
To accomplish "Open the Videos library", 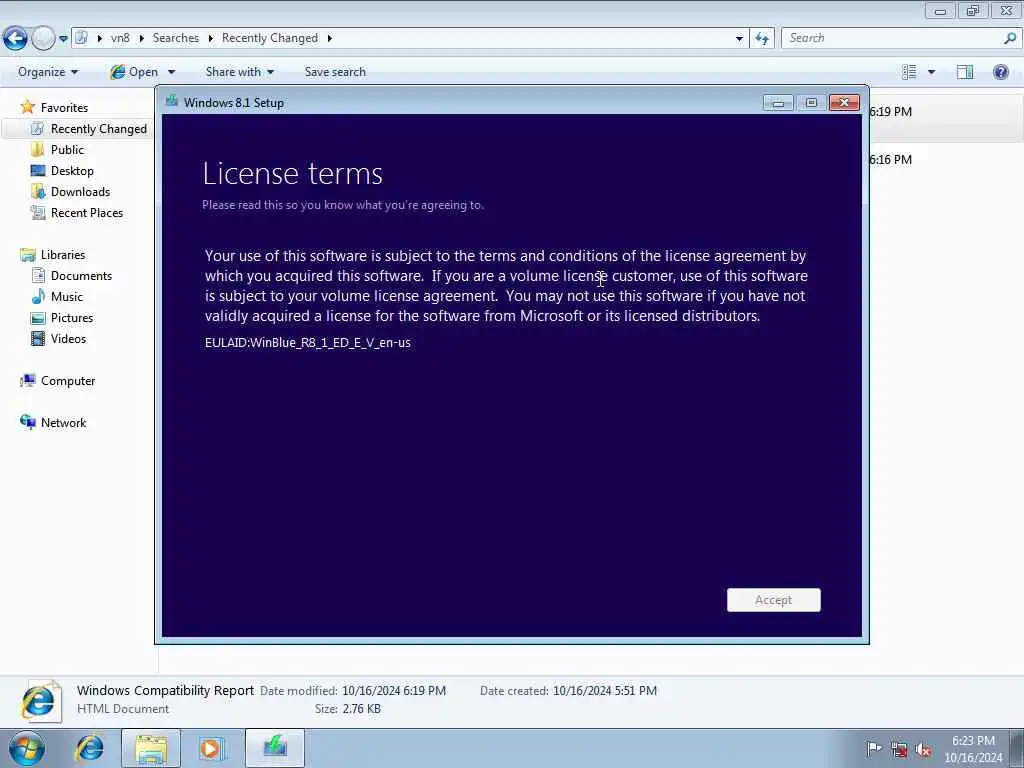I will (68, 338).
